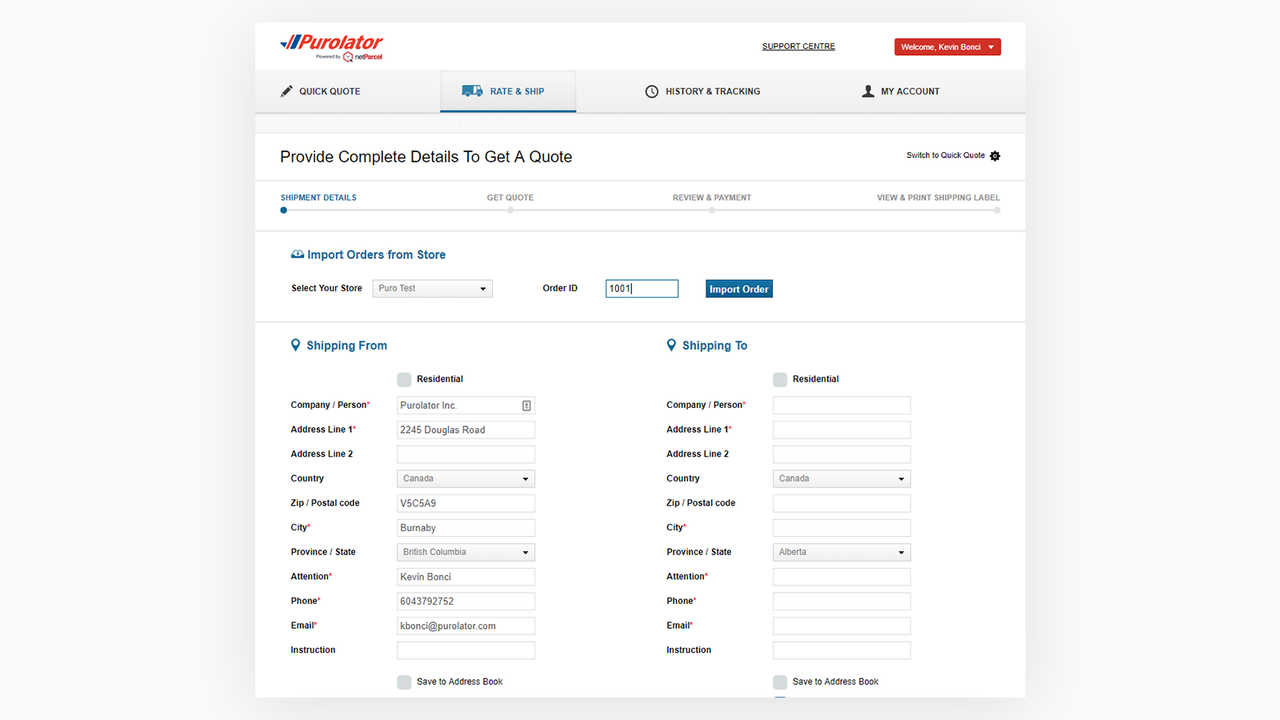
Task: Click Shipping From Email field
Action: [x=466, y=625]
